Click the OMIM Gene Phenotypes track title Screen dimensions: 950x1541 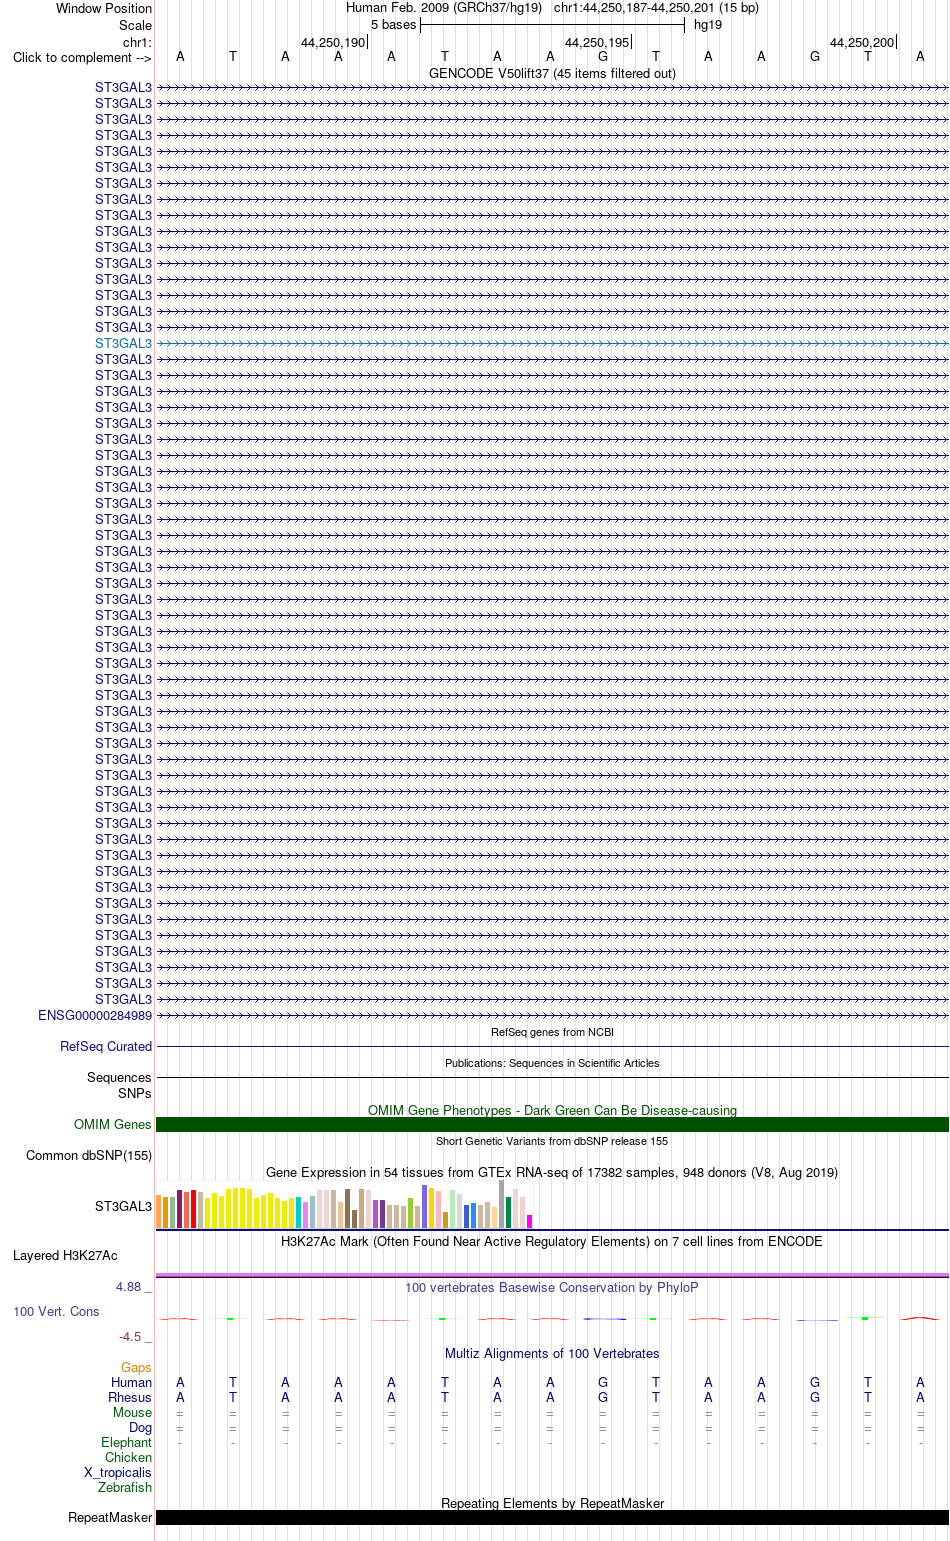[x=552, y=1110]
